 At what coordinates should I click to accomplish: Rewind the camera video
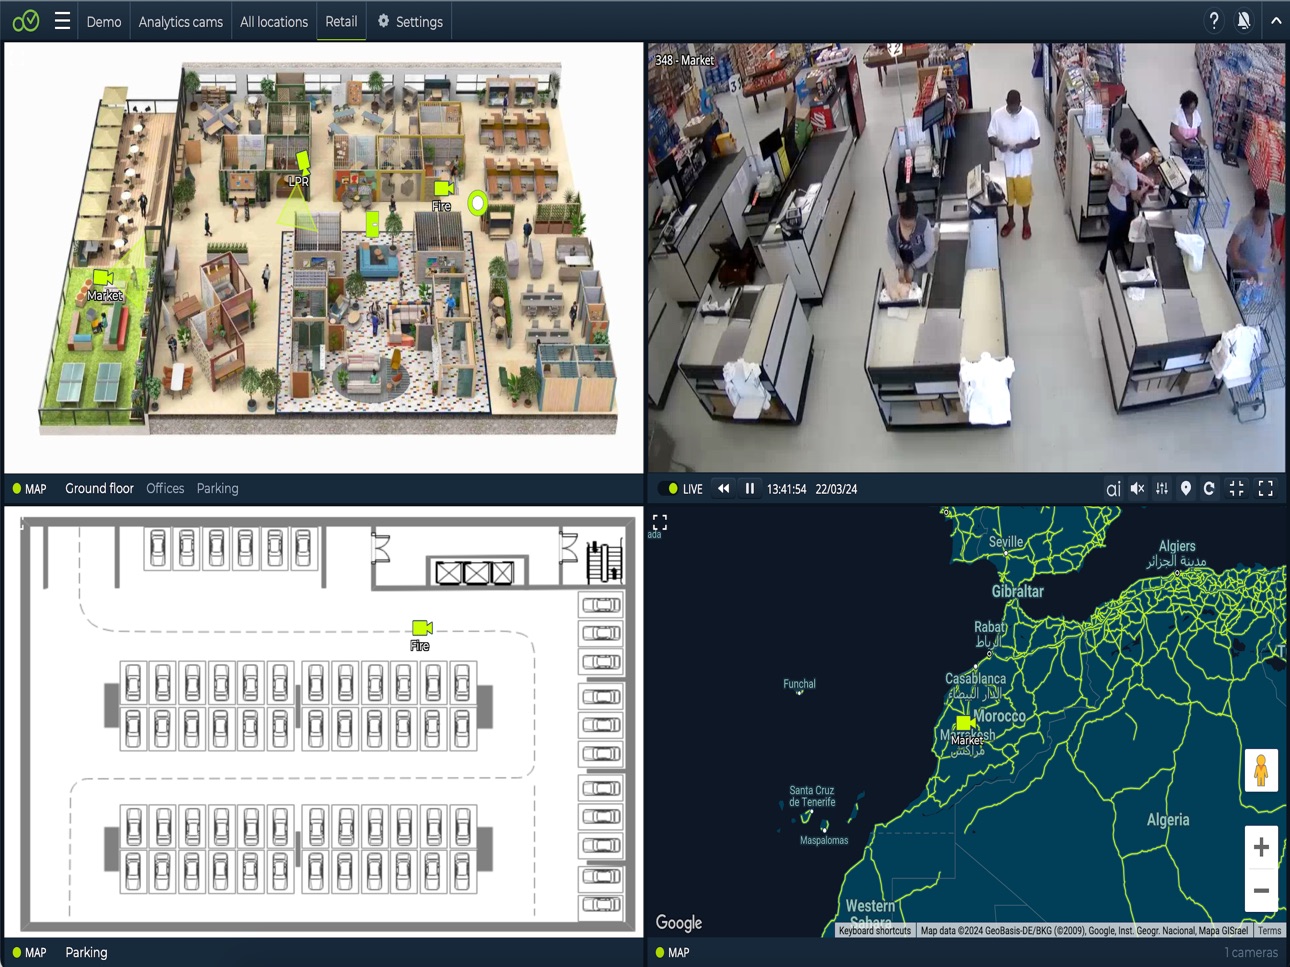pos(723,489)
